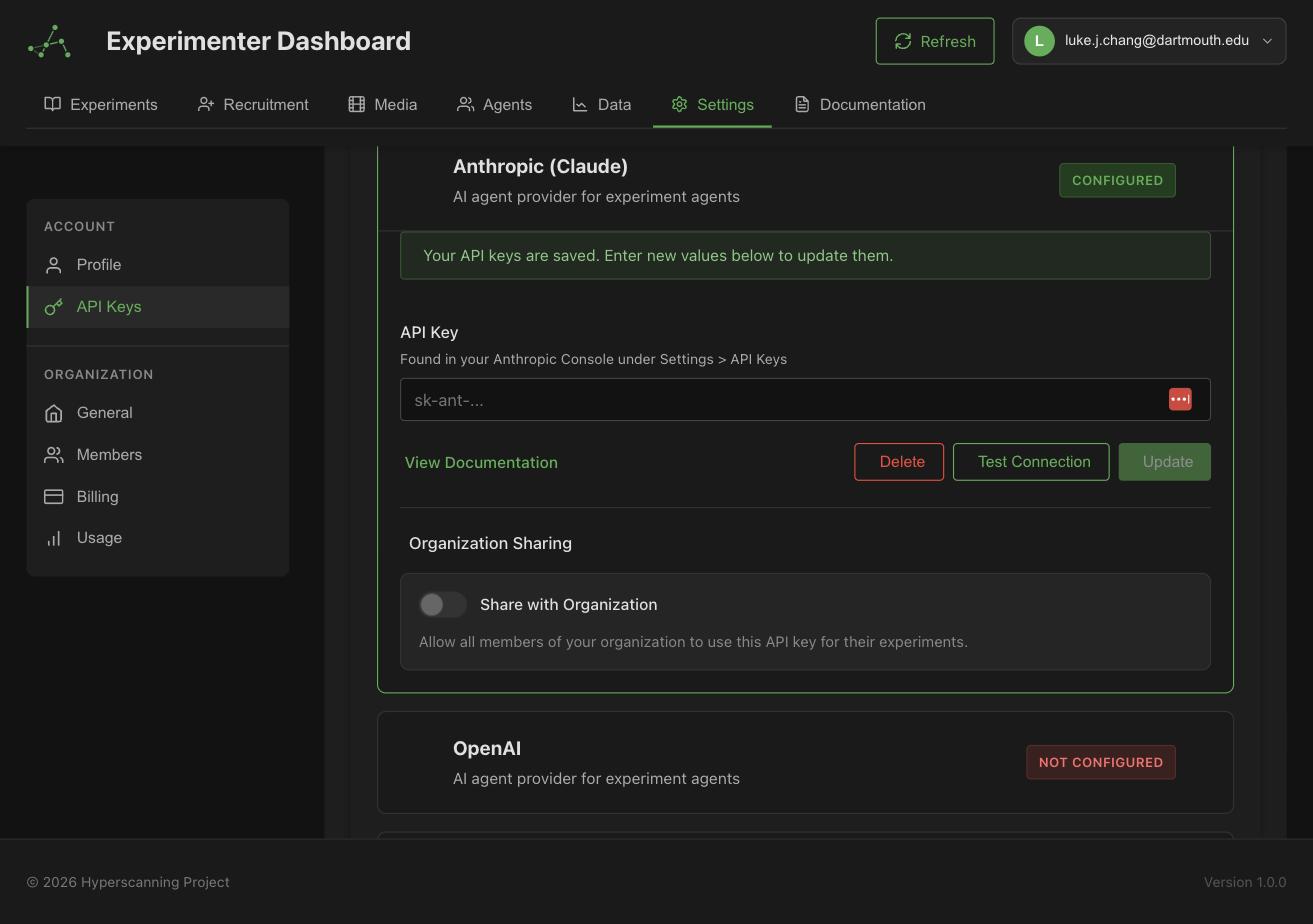Click the Documentation file icon
This screenshot has width=1313, height=924.
pyautogui.click(x=802, y=104)
